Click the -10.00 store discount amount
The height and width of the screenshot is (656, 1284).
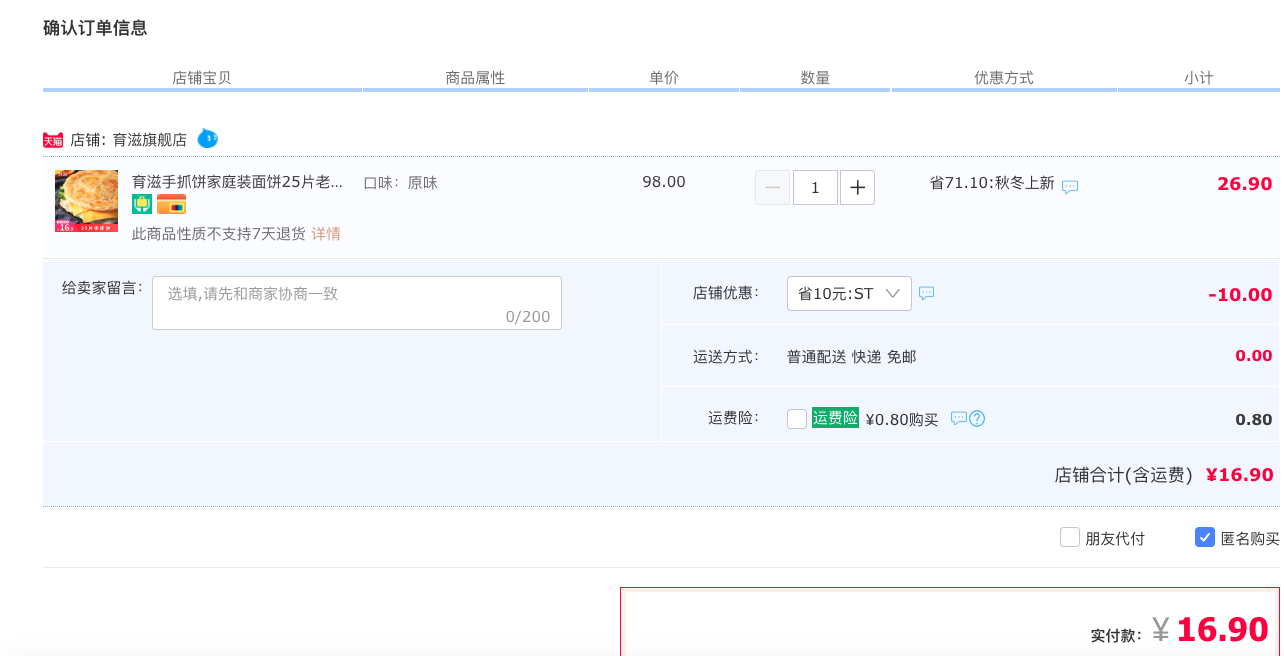click(1240, 295)
